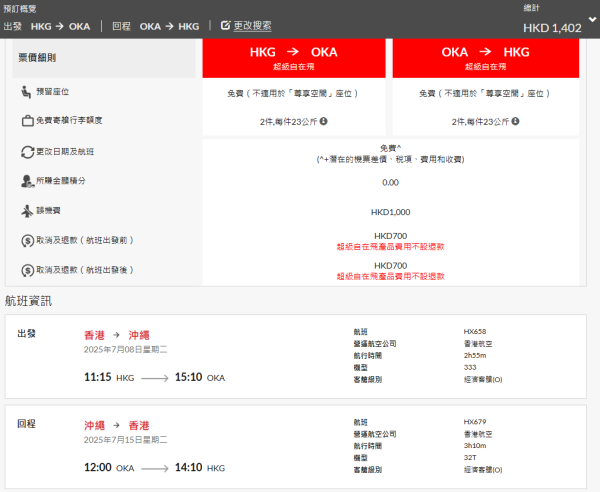Expand the total HKD 1,402 chevron
Viewport: 600px width, 492px height.
[592, 19]
